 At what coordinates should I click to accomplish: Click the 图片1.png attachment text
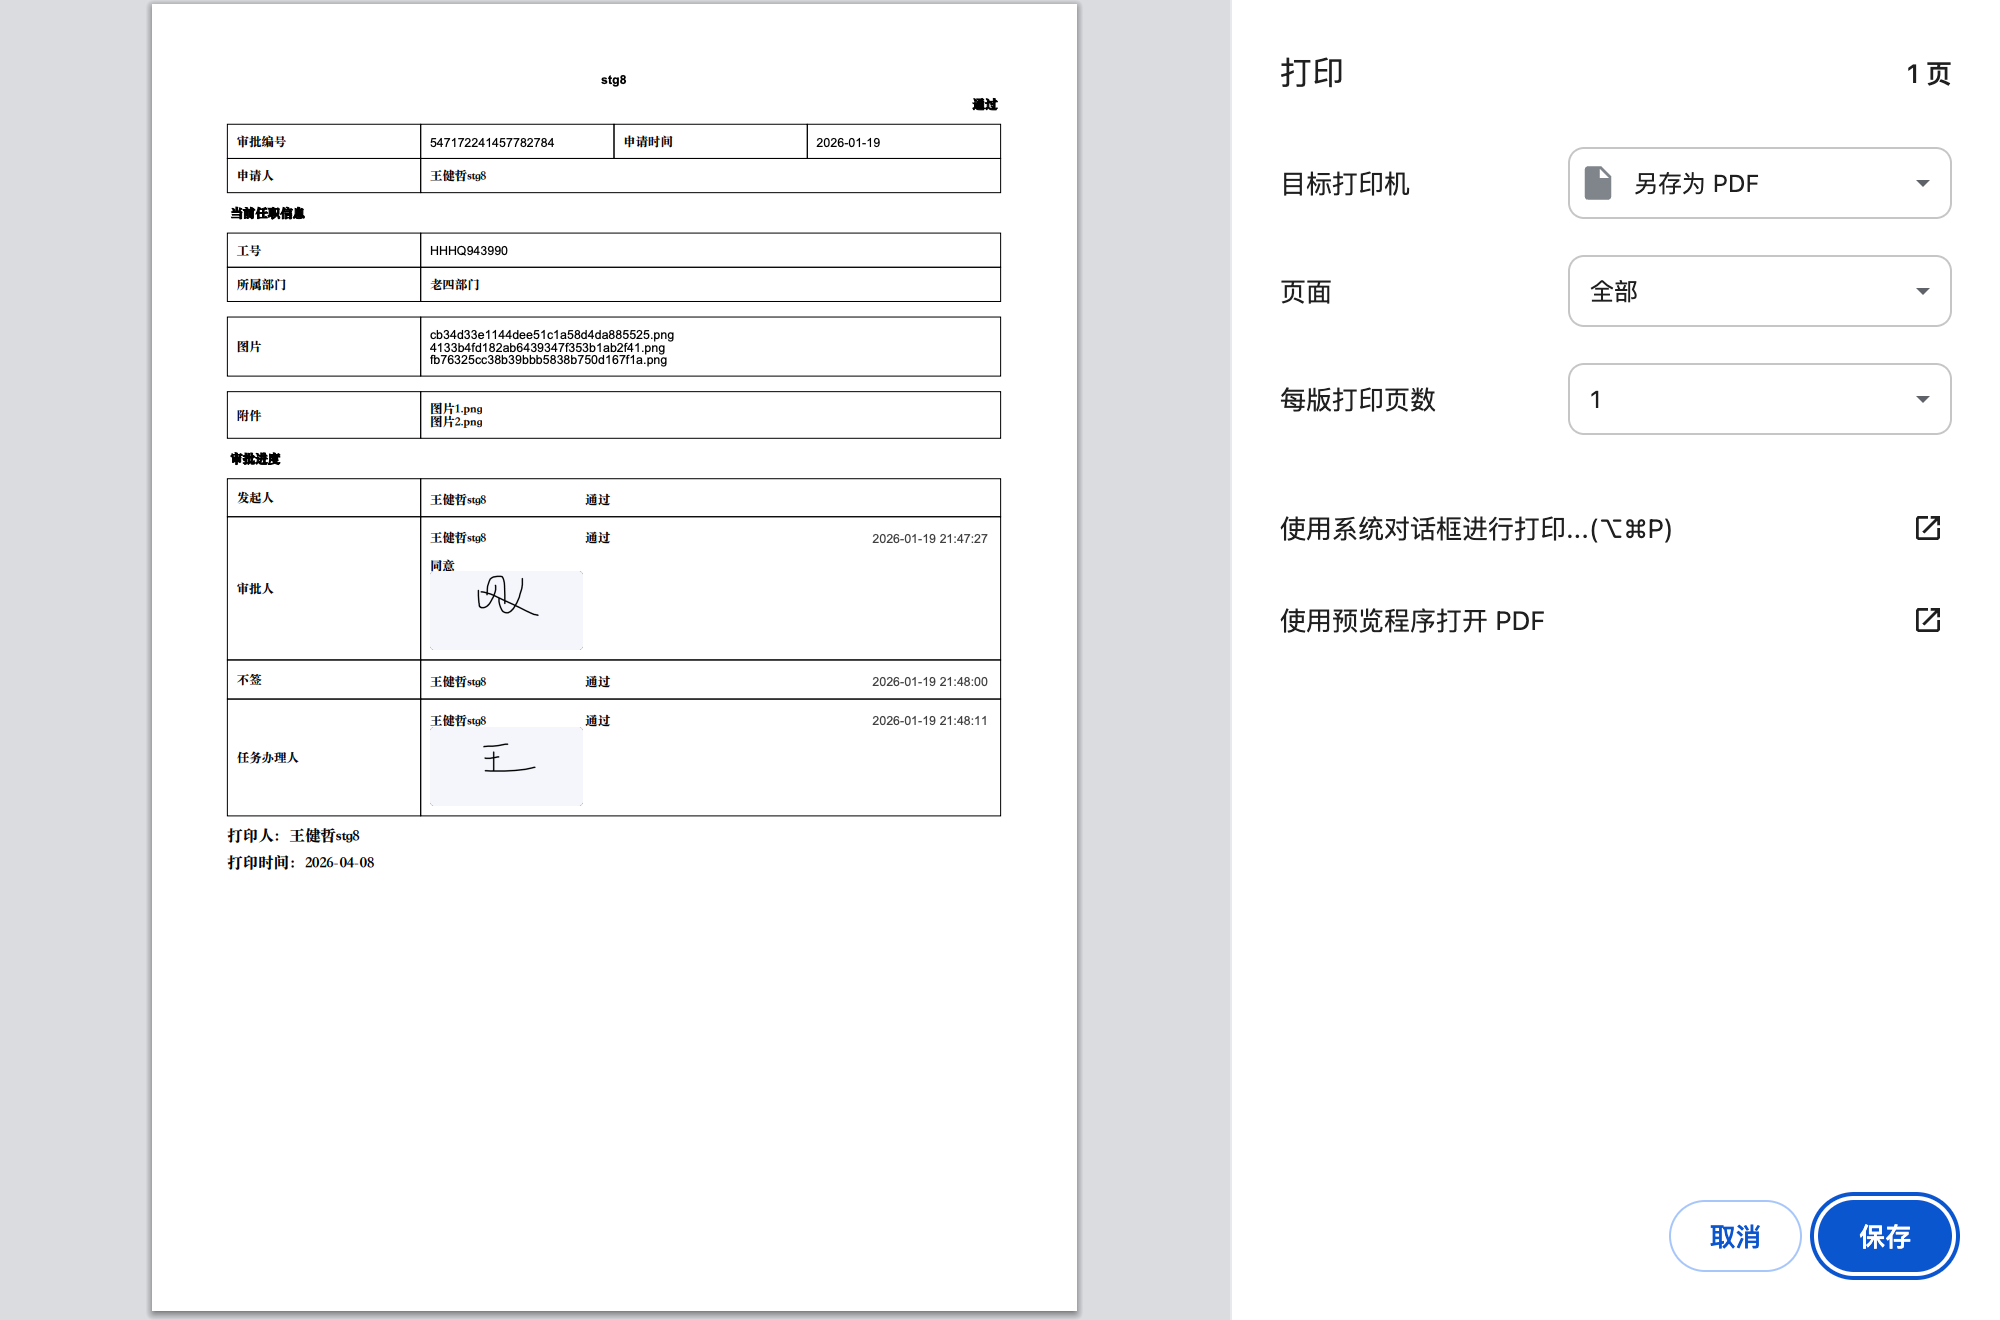(x=456, y=408)
